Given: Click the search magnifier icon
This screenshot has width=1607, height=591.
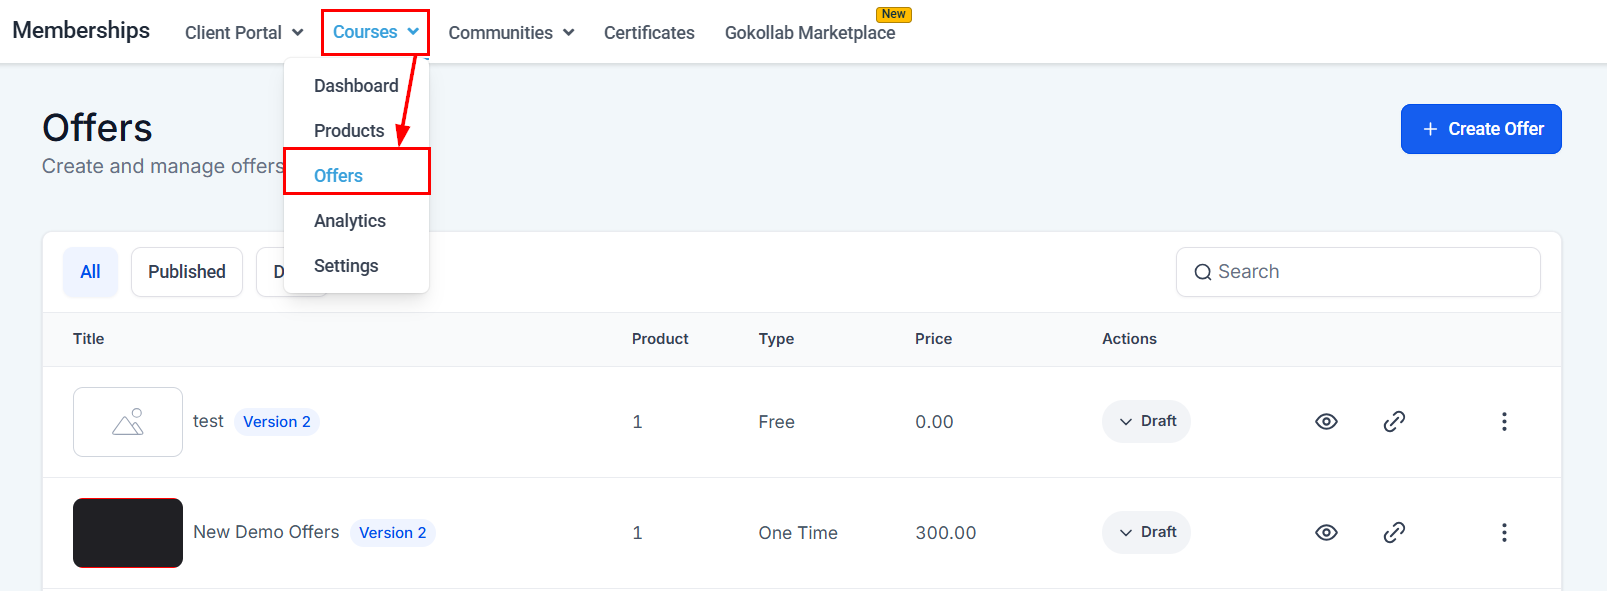Looking at the screenshot, I should click(1203, 272).
